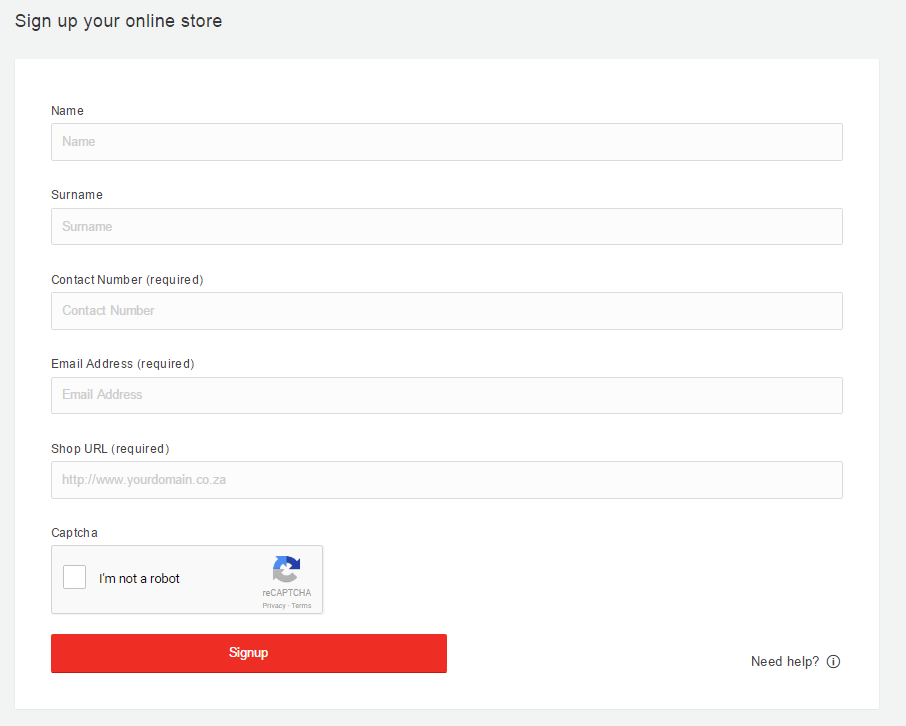Click the Captcha section label
Viewport: 906px width, 726px height.
tap(74, 532)
